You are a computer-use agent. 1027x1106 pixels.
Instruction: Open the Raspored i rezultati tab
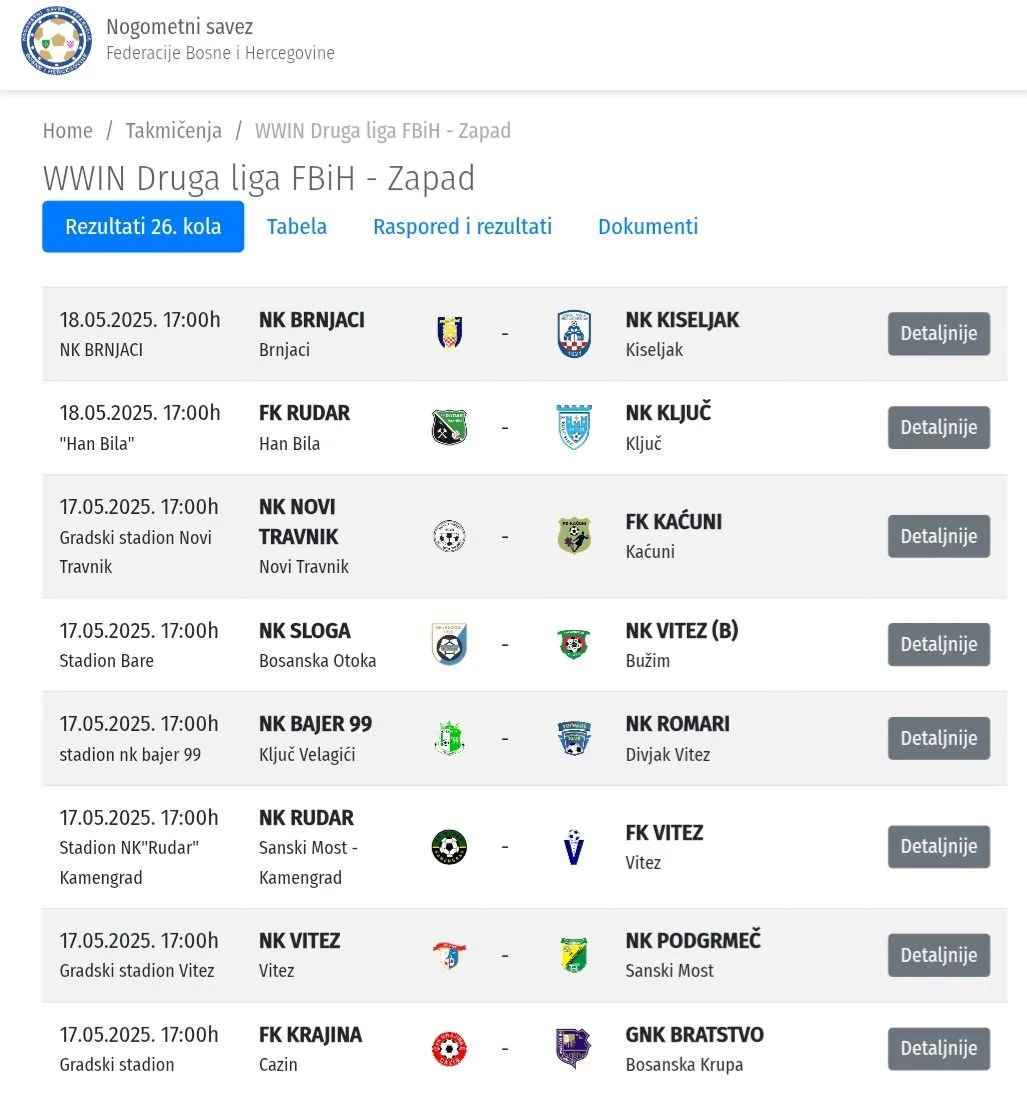pos(462,226)
